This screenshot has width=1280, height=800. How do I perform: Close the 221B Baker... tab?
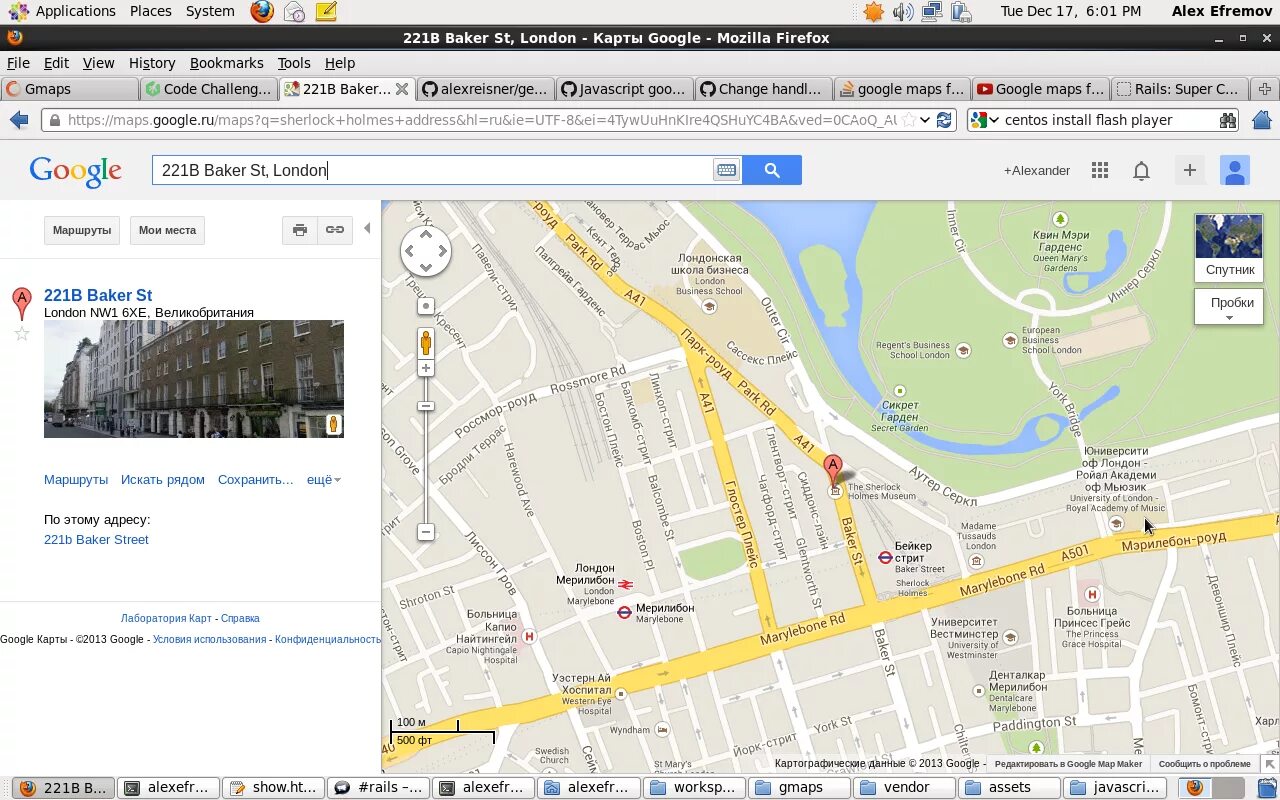(402, 89)
